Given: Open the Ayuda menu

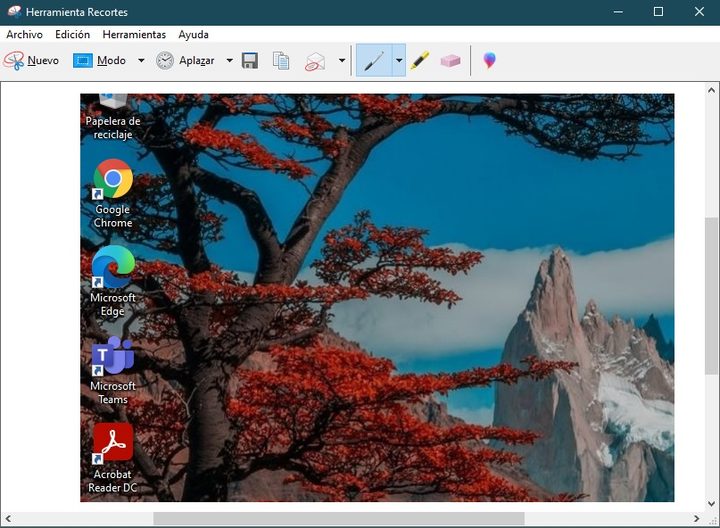Looking at the screenshot, I should (193, 34).
